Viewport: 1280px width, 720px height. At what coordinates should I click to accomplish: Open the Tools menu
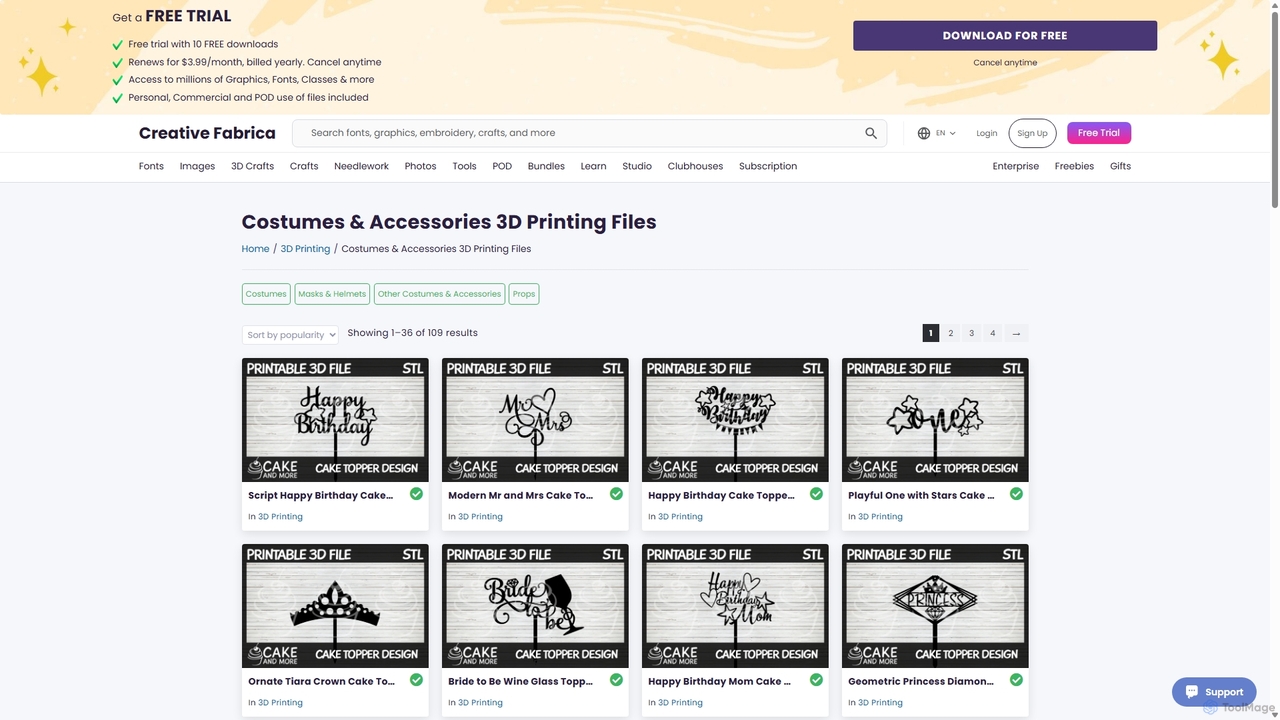[x=464, y=166]
